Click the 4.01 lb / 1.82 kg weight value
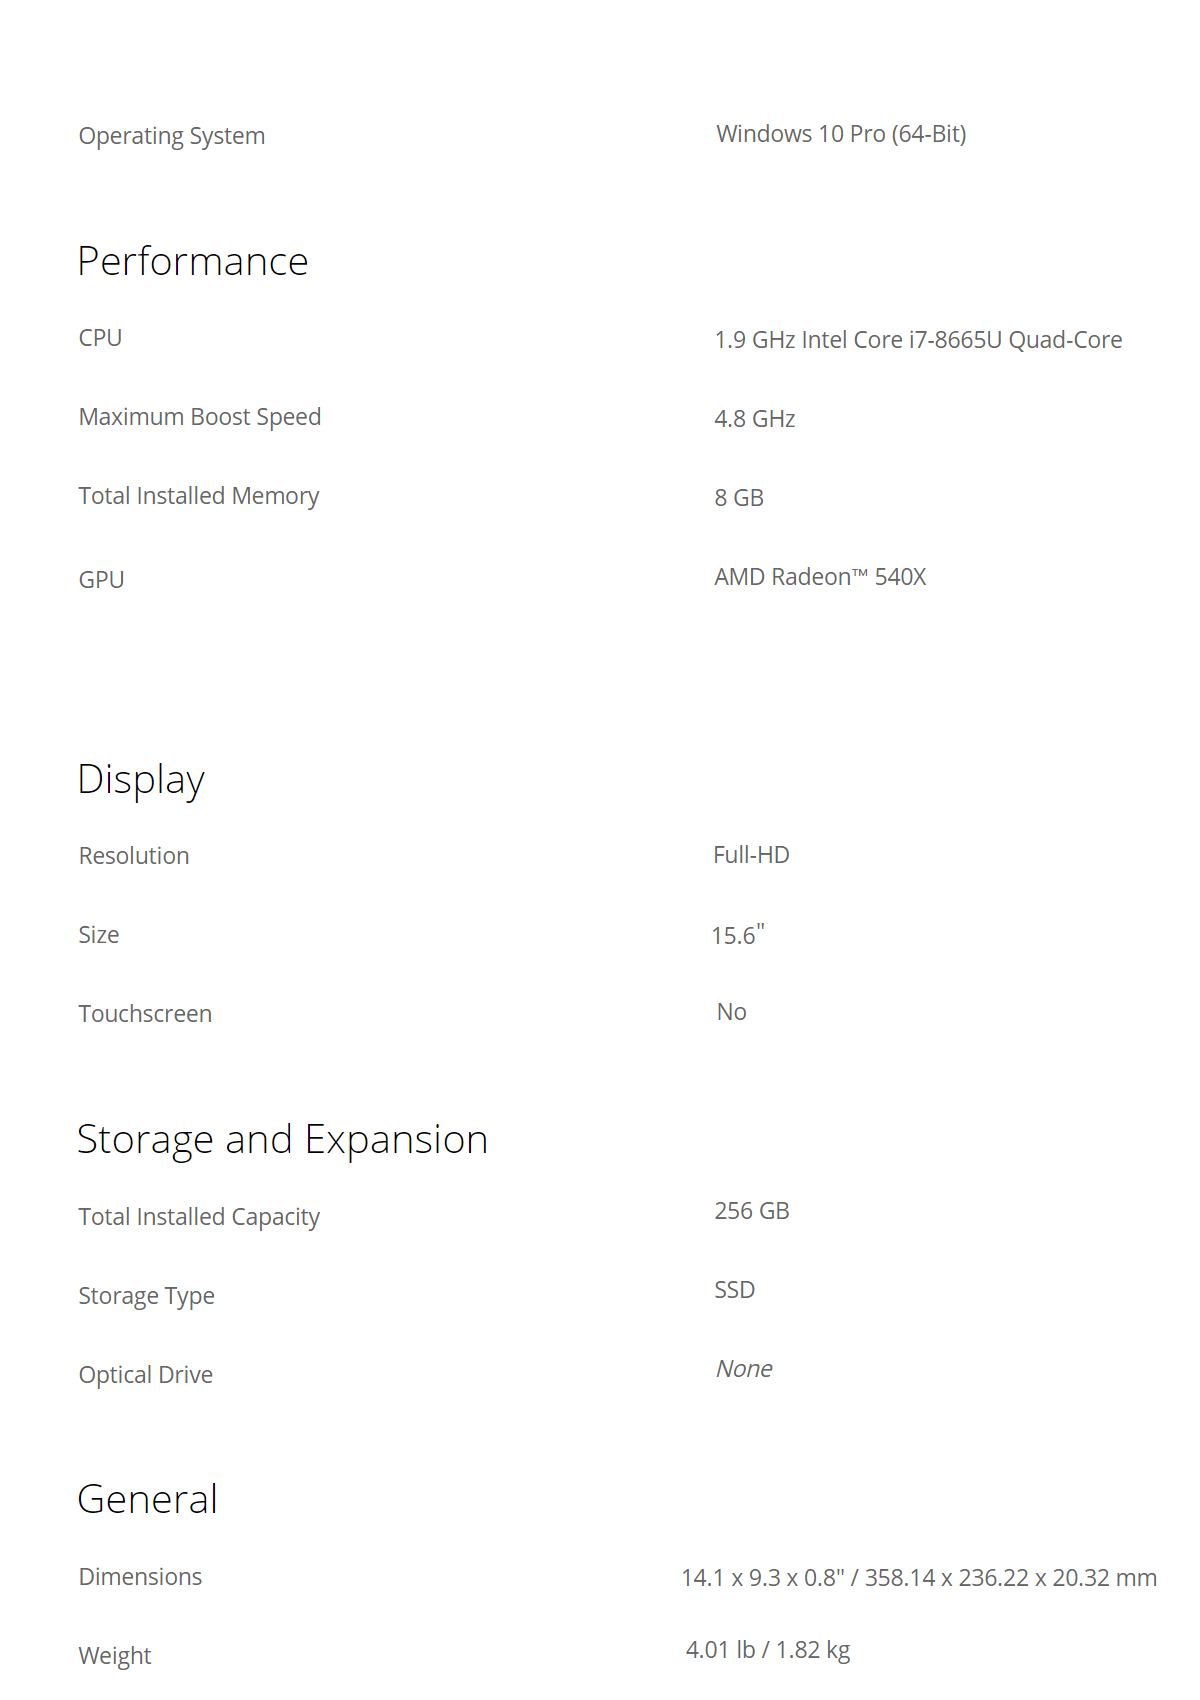 768,1650
